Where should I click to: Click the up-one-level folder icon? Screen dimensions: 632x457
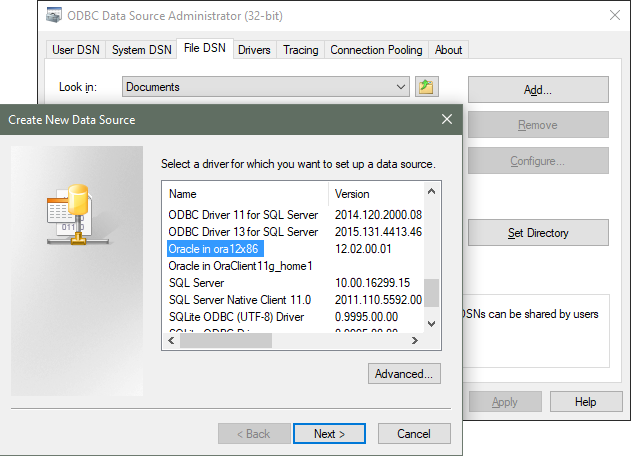pyautogui.click(x=427, y=87)
